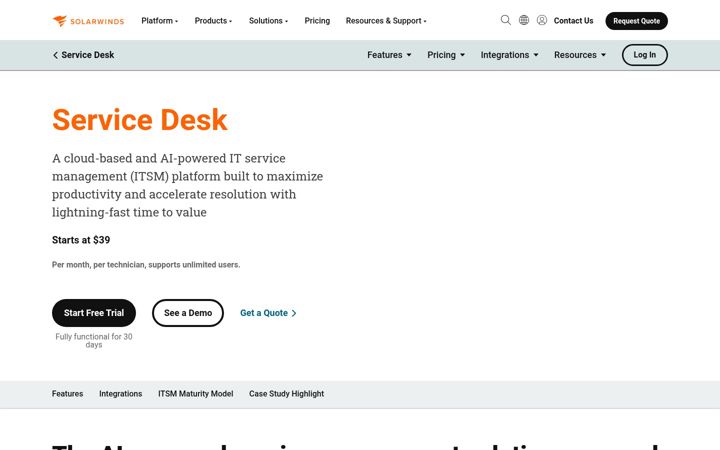Expand the Integrations dropdown in sub-navigation

click(x=509, y=55)
